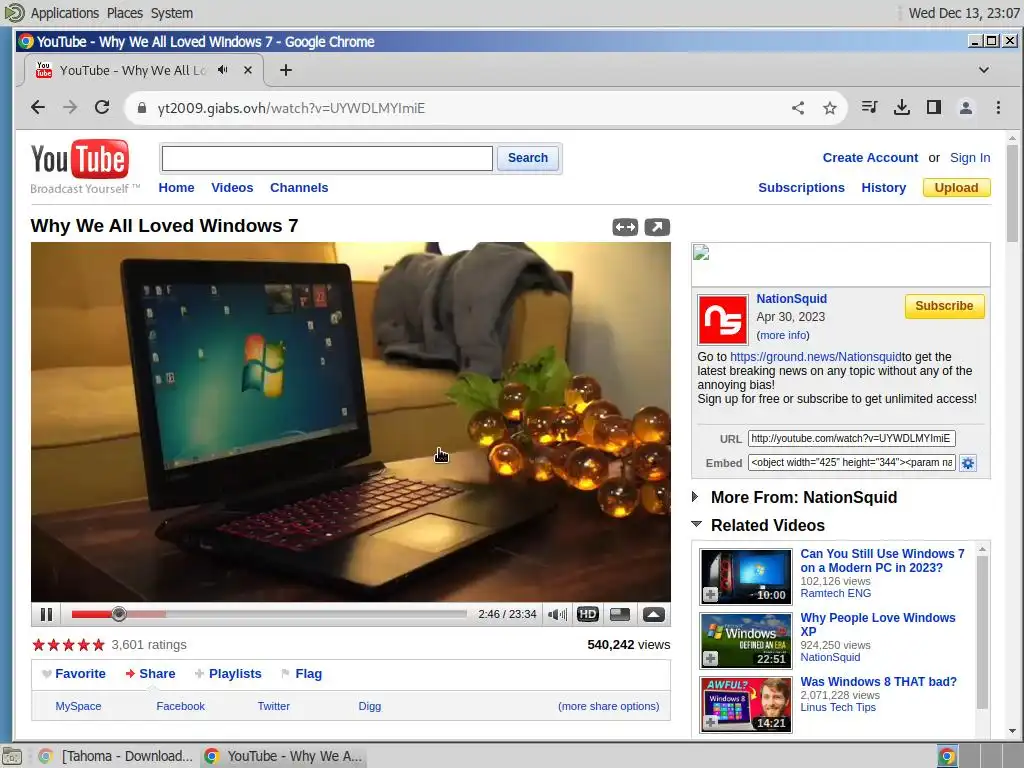Switch player to widescreen size icon
Screen dimensions: 1024x768
click(620, 615)
